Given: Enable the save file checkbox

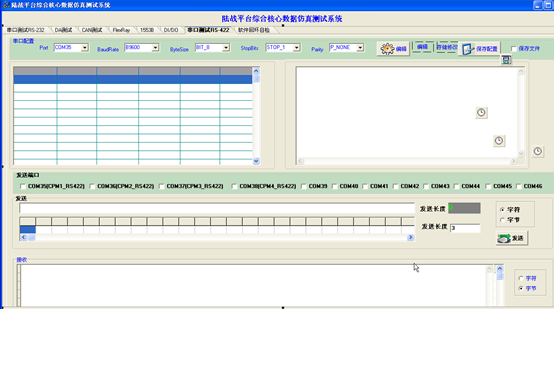Looking at the screenshot, I should tap(514, 49).
